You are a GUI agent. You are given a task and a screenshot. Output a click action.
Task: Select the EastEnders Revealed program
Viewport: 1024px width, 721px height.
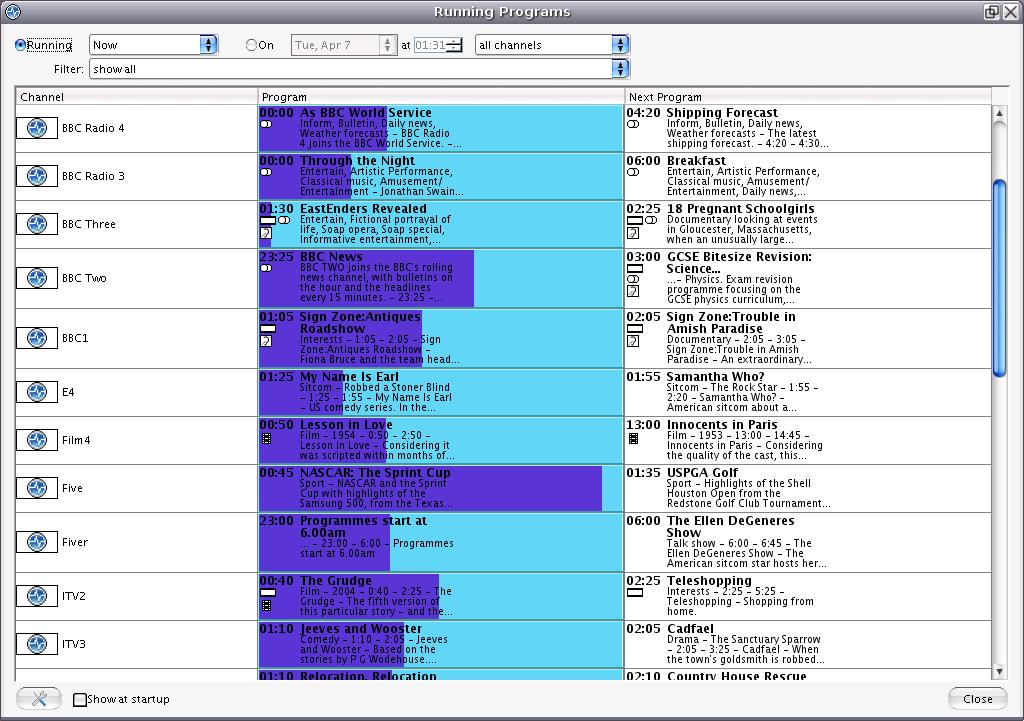pyautogui.click(x=441, y=225)
